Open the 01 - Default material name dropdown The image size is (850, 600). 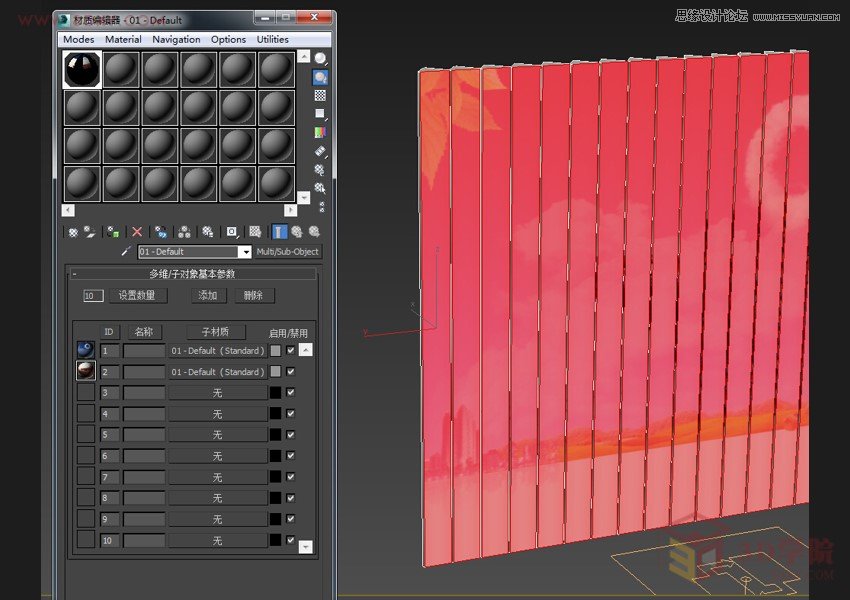point(244,251)
